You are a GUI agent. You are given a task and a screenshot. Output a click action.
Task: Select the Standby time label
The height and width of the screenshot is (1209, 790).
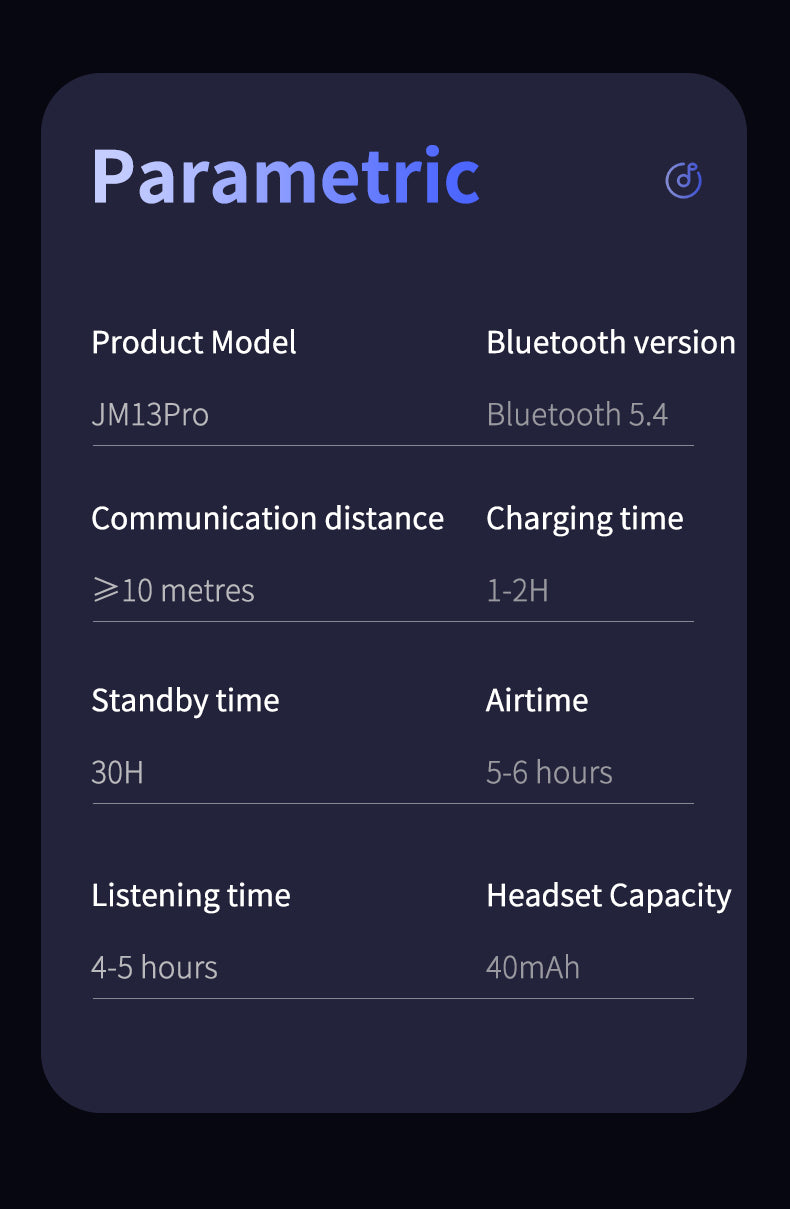(x=185, y=700)
